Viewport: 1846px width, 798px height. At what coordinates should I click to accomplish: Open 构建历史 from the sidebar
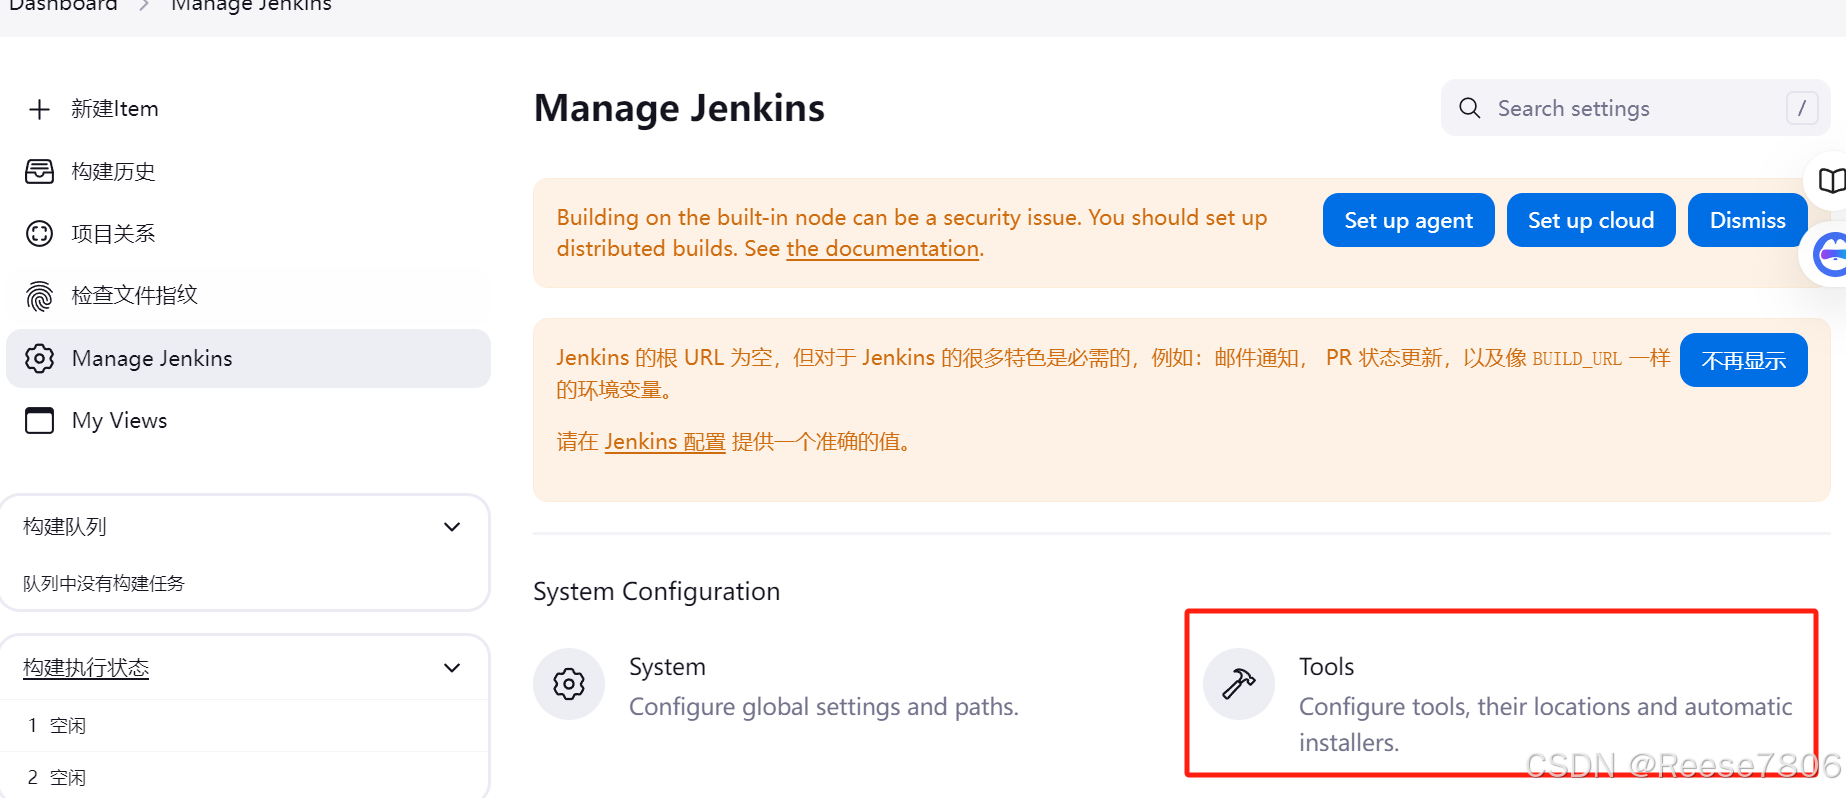(x=248, y=171)
